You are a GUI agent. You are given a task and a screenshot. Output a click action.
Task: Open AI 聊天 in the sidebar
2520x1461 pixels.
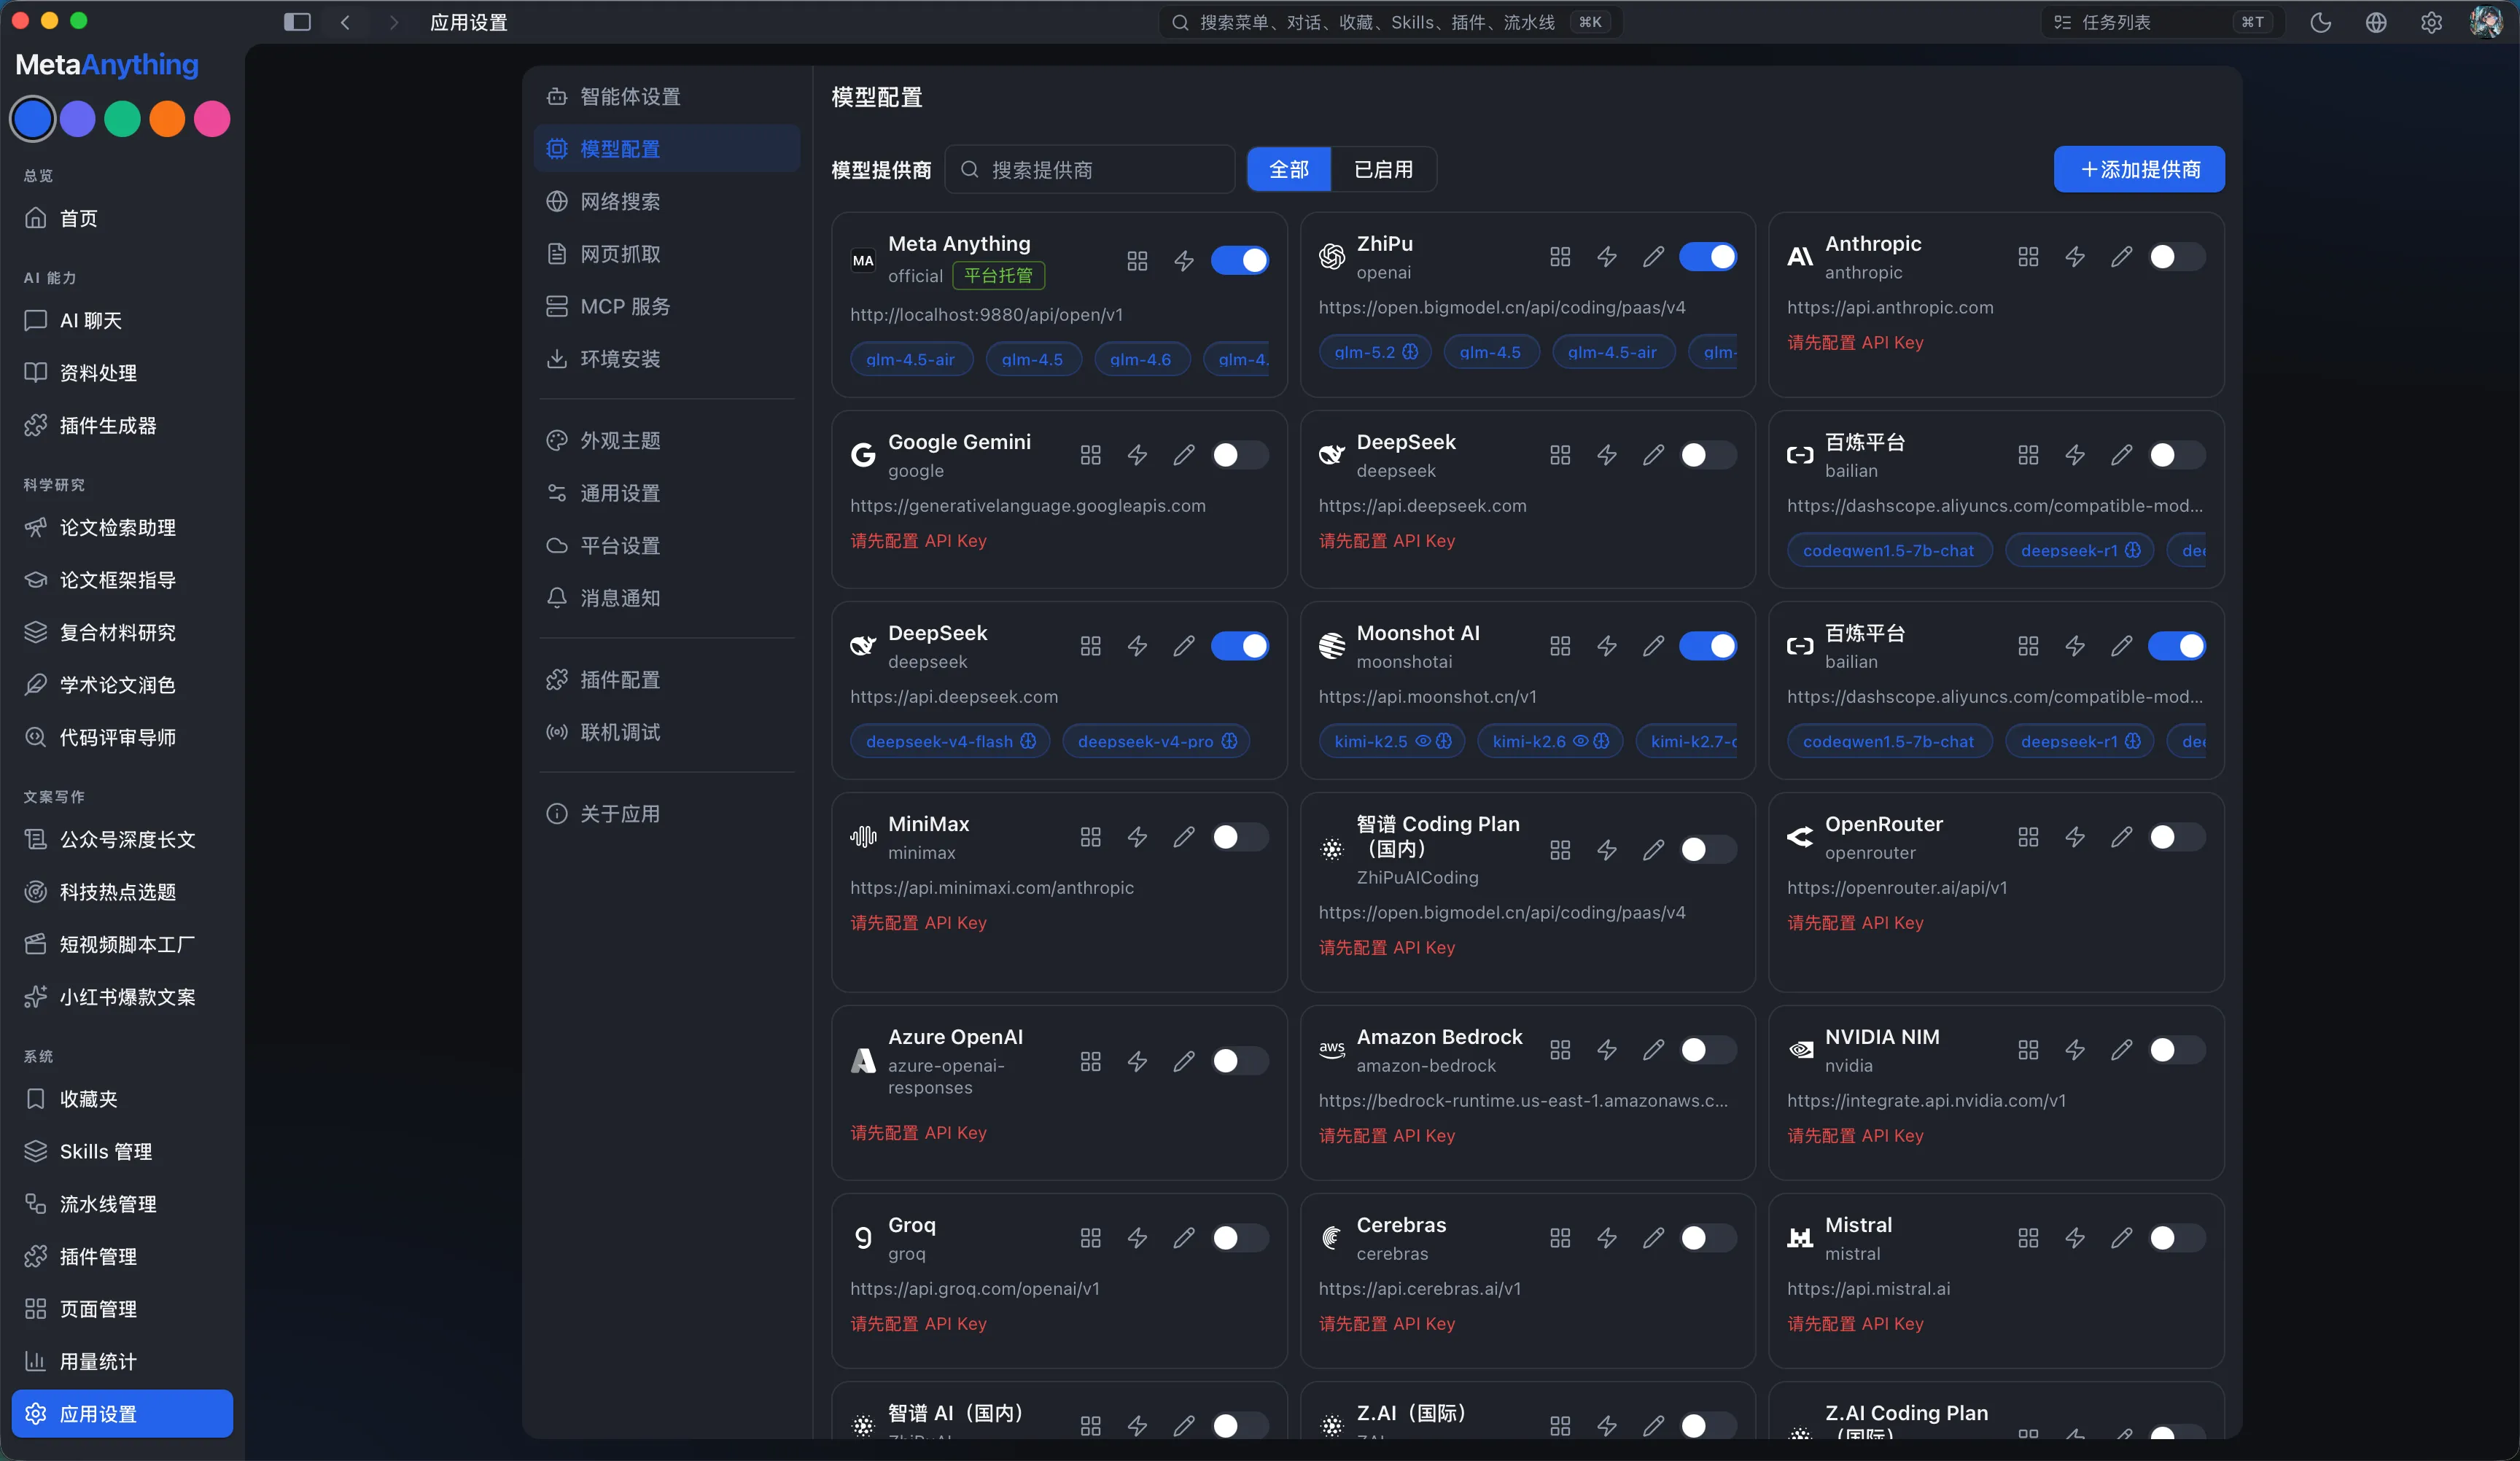(122, 320)
